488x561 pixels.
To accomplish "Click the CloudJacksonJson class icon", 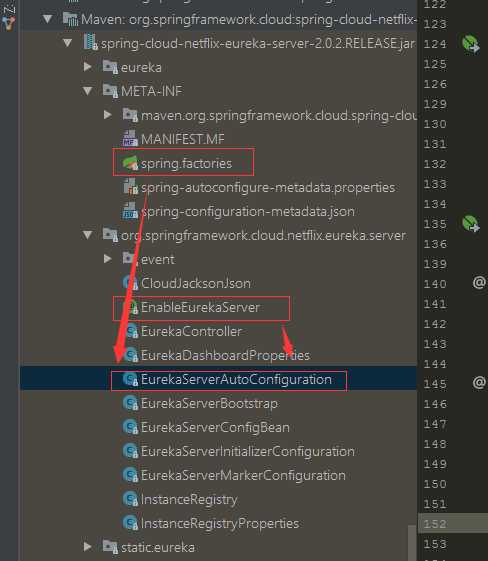I will (x=130, y=283).
